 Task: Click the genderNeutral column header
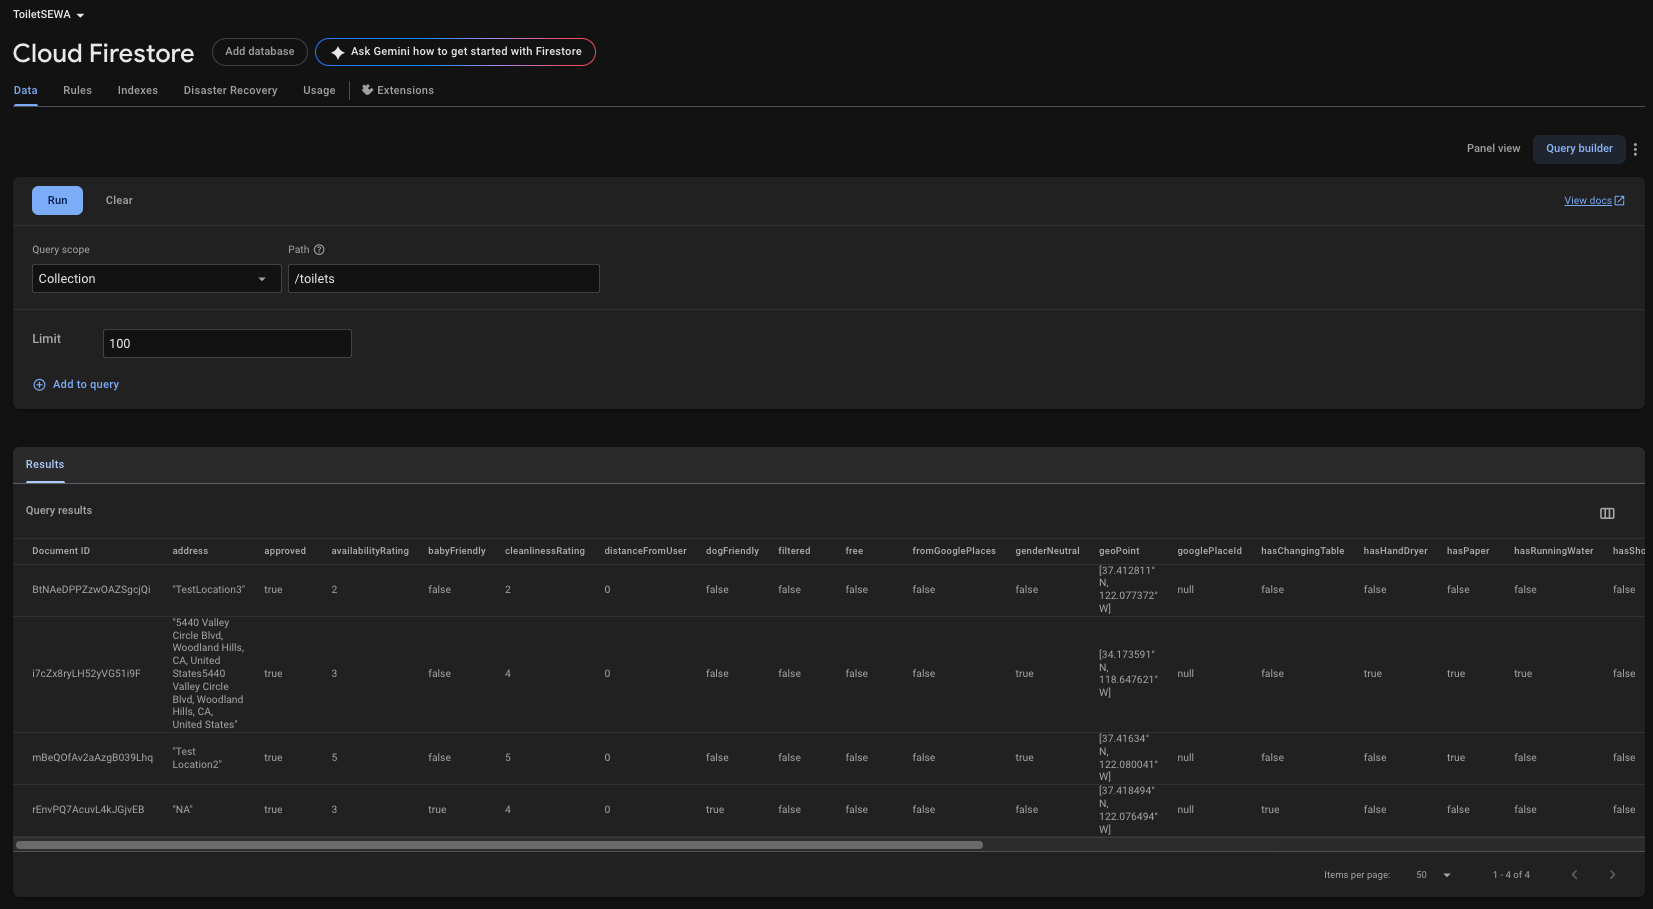pyautogui.click(x=1047, y=551)
